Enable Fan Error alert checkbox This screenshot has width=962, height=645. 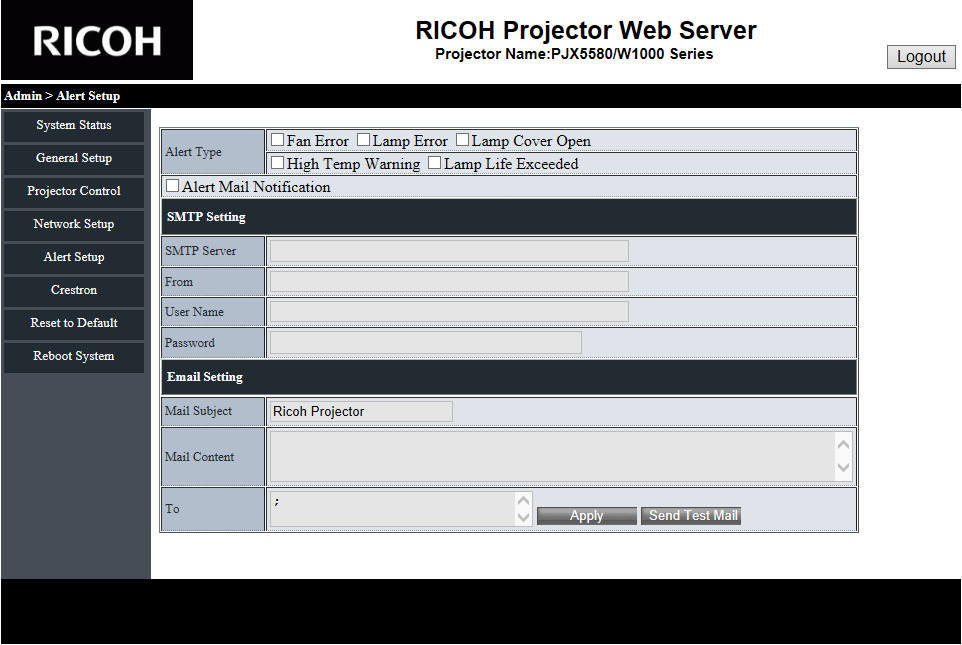277,140
